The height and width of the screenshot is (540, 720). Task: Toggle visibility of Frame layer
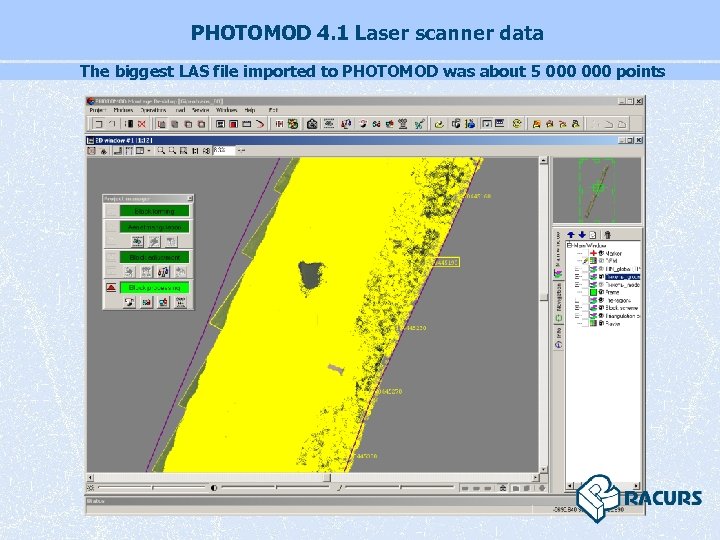tap(601, 292)
